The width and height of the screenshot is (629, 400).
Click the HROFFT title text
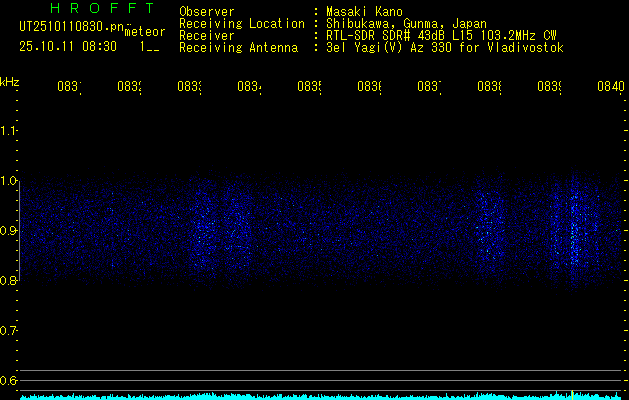[102, 8]
